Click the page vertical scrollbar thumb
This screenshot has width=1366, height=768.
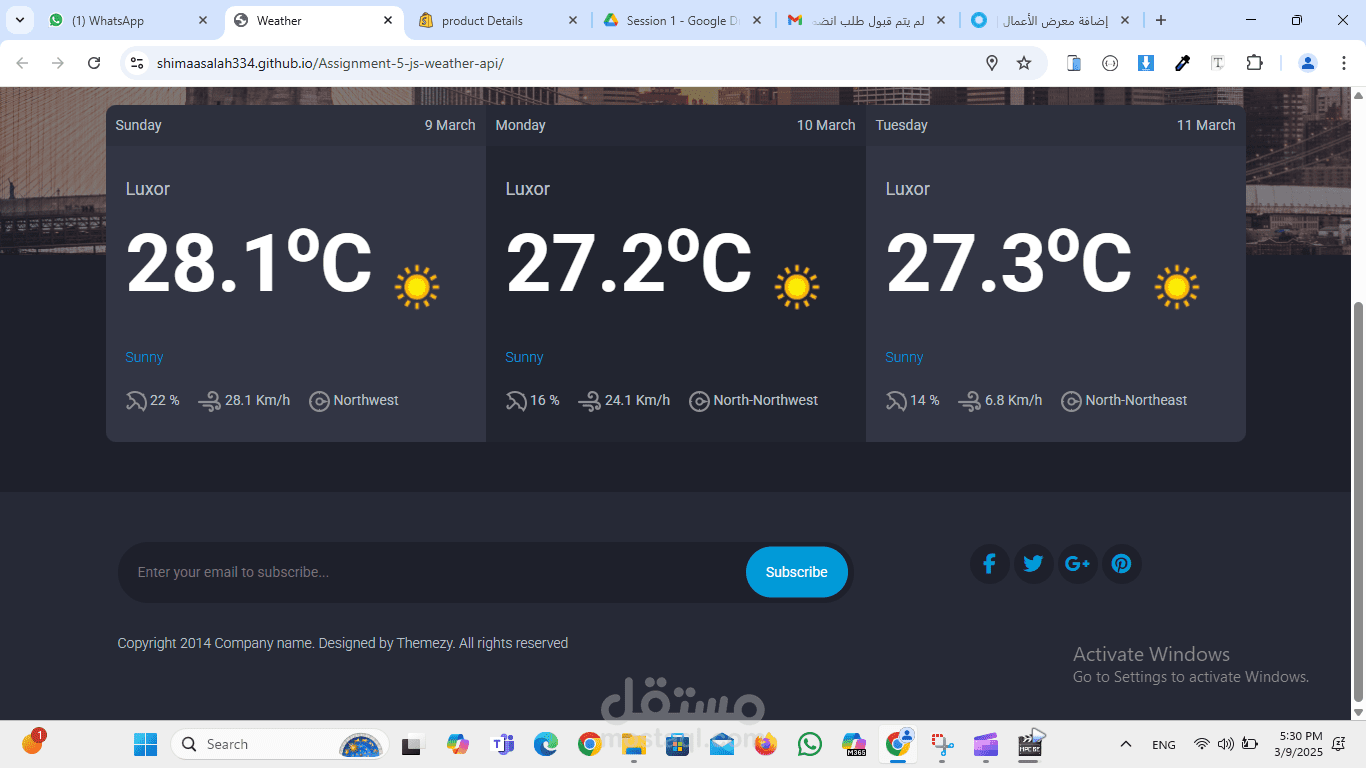pyautogui.click(x=1358, y=501)
